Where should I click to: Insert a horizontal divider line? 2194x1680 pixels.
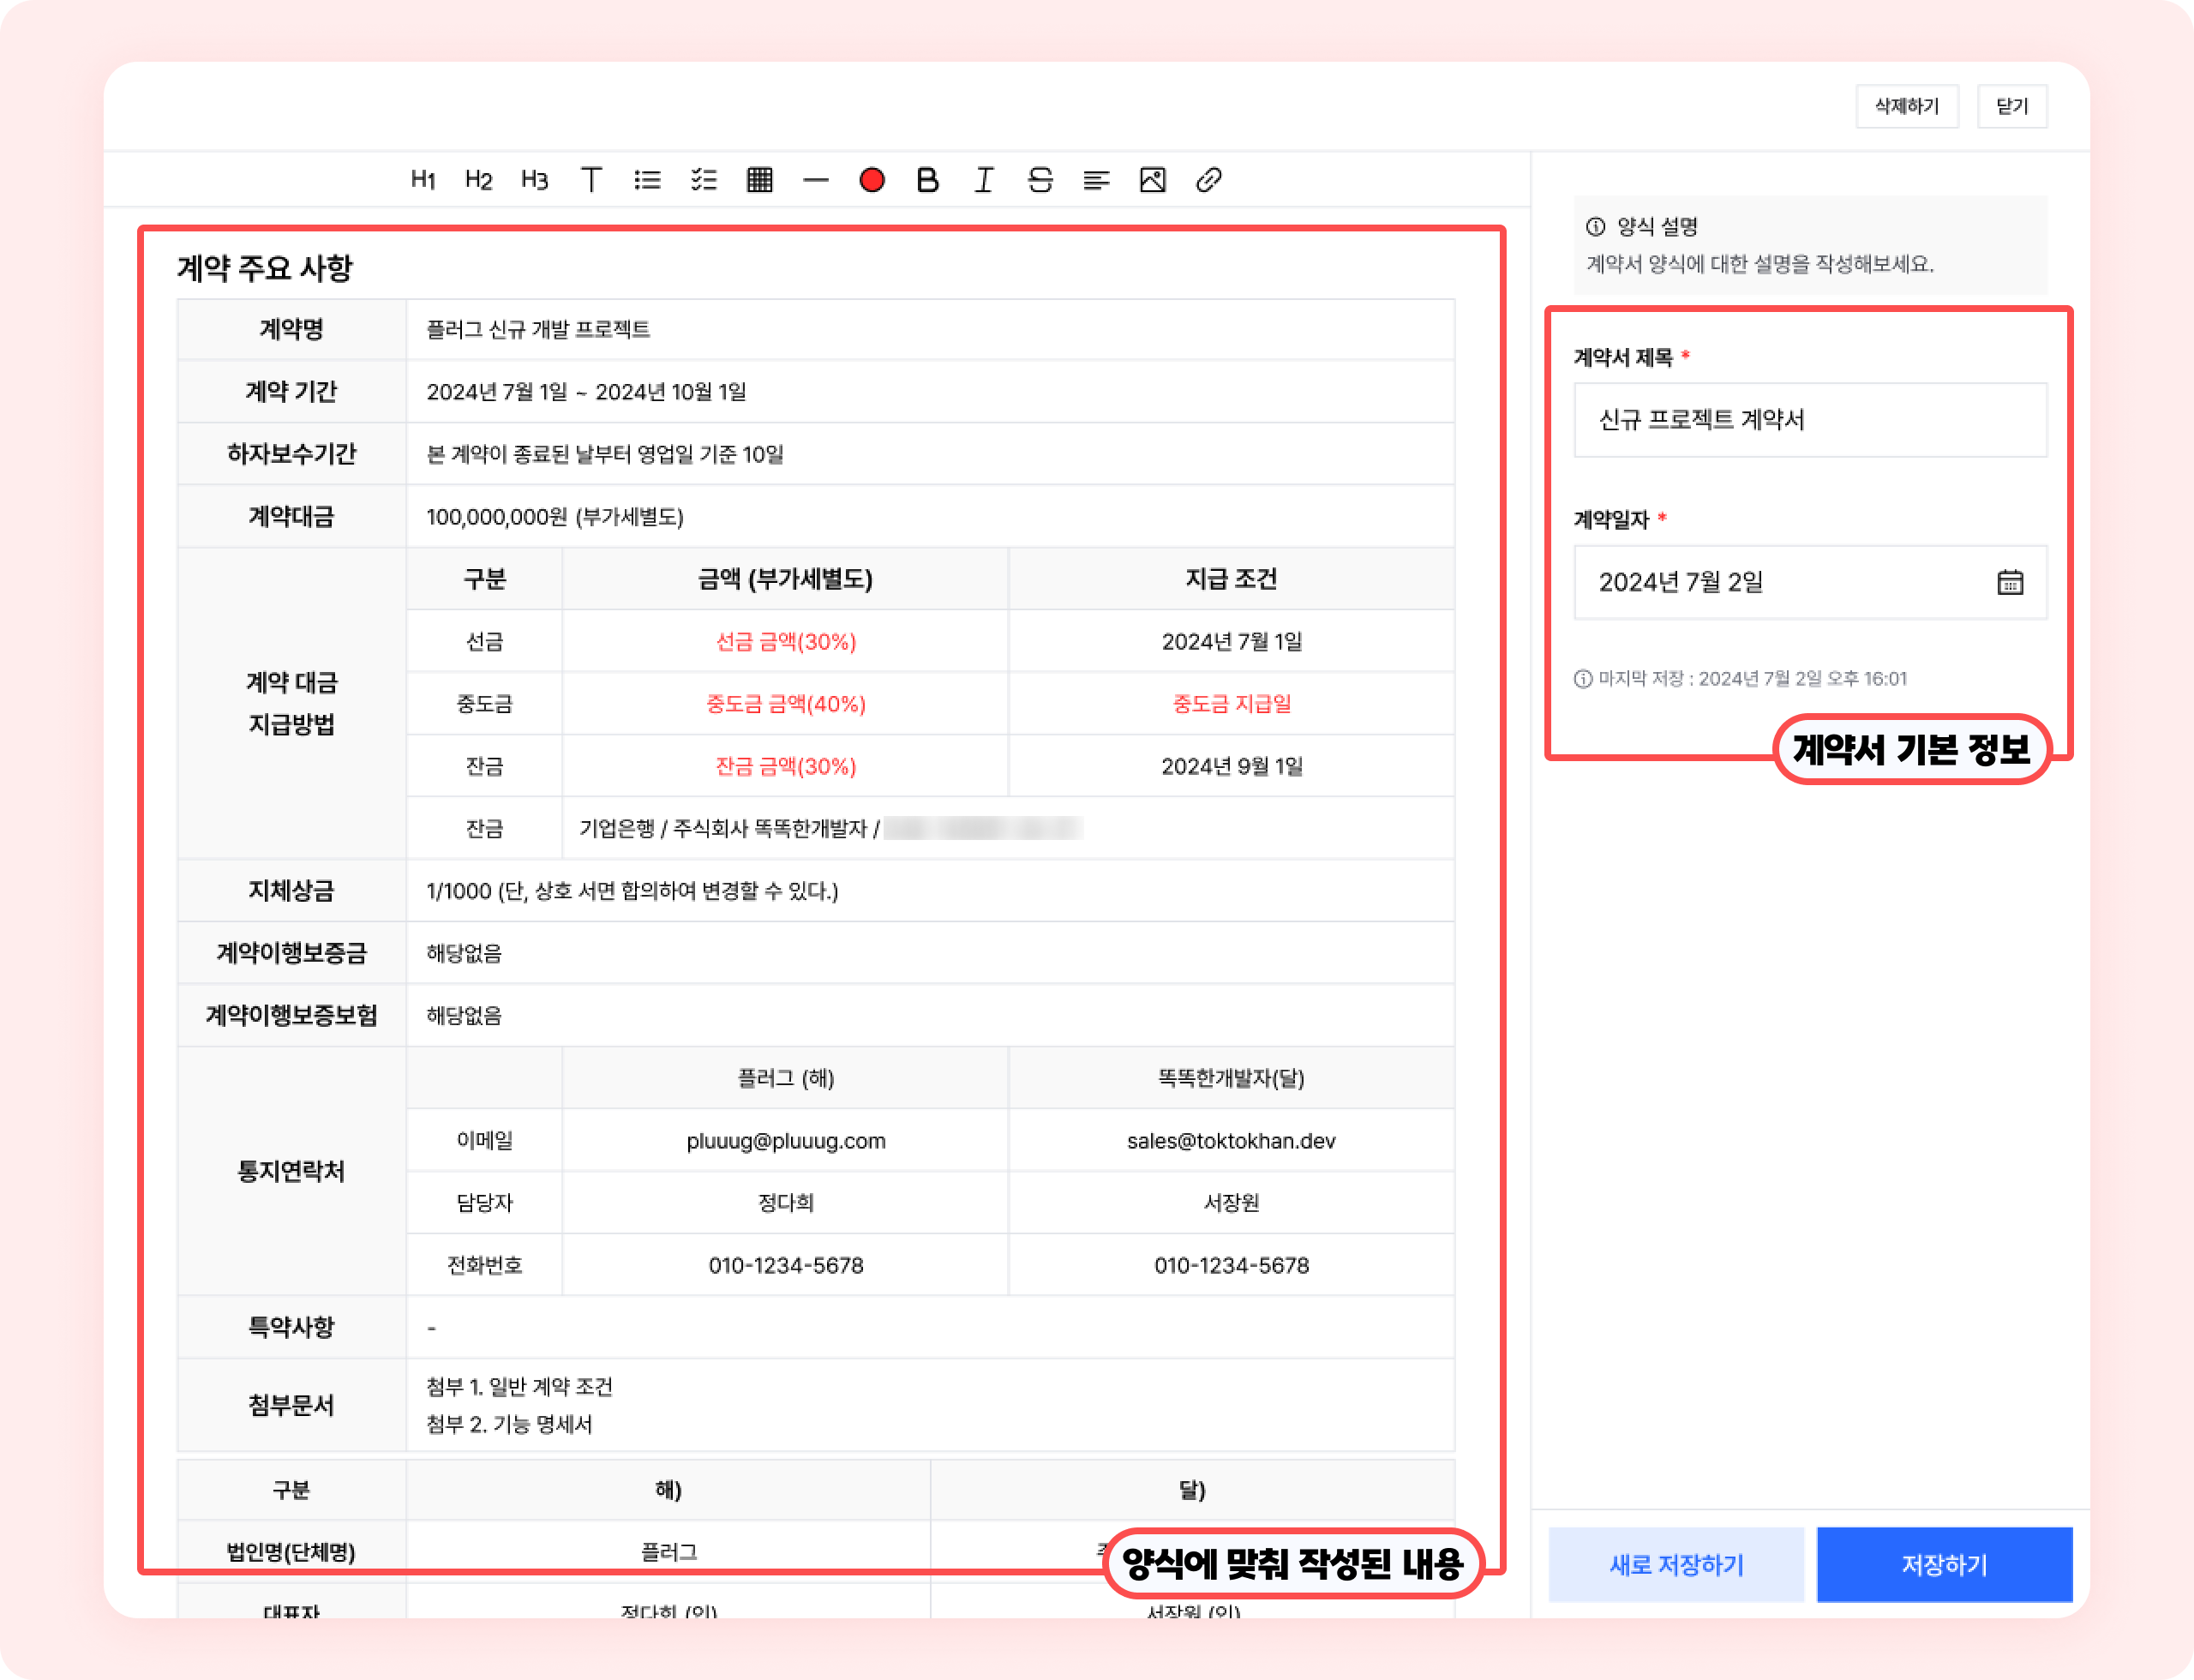pyautogui.click(x=816, y=180)
